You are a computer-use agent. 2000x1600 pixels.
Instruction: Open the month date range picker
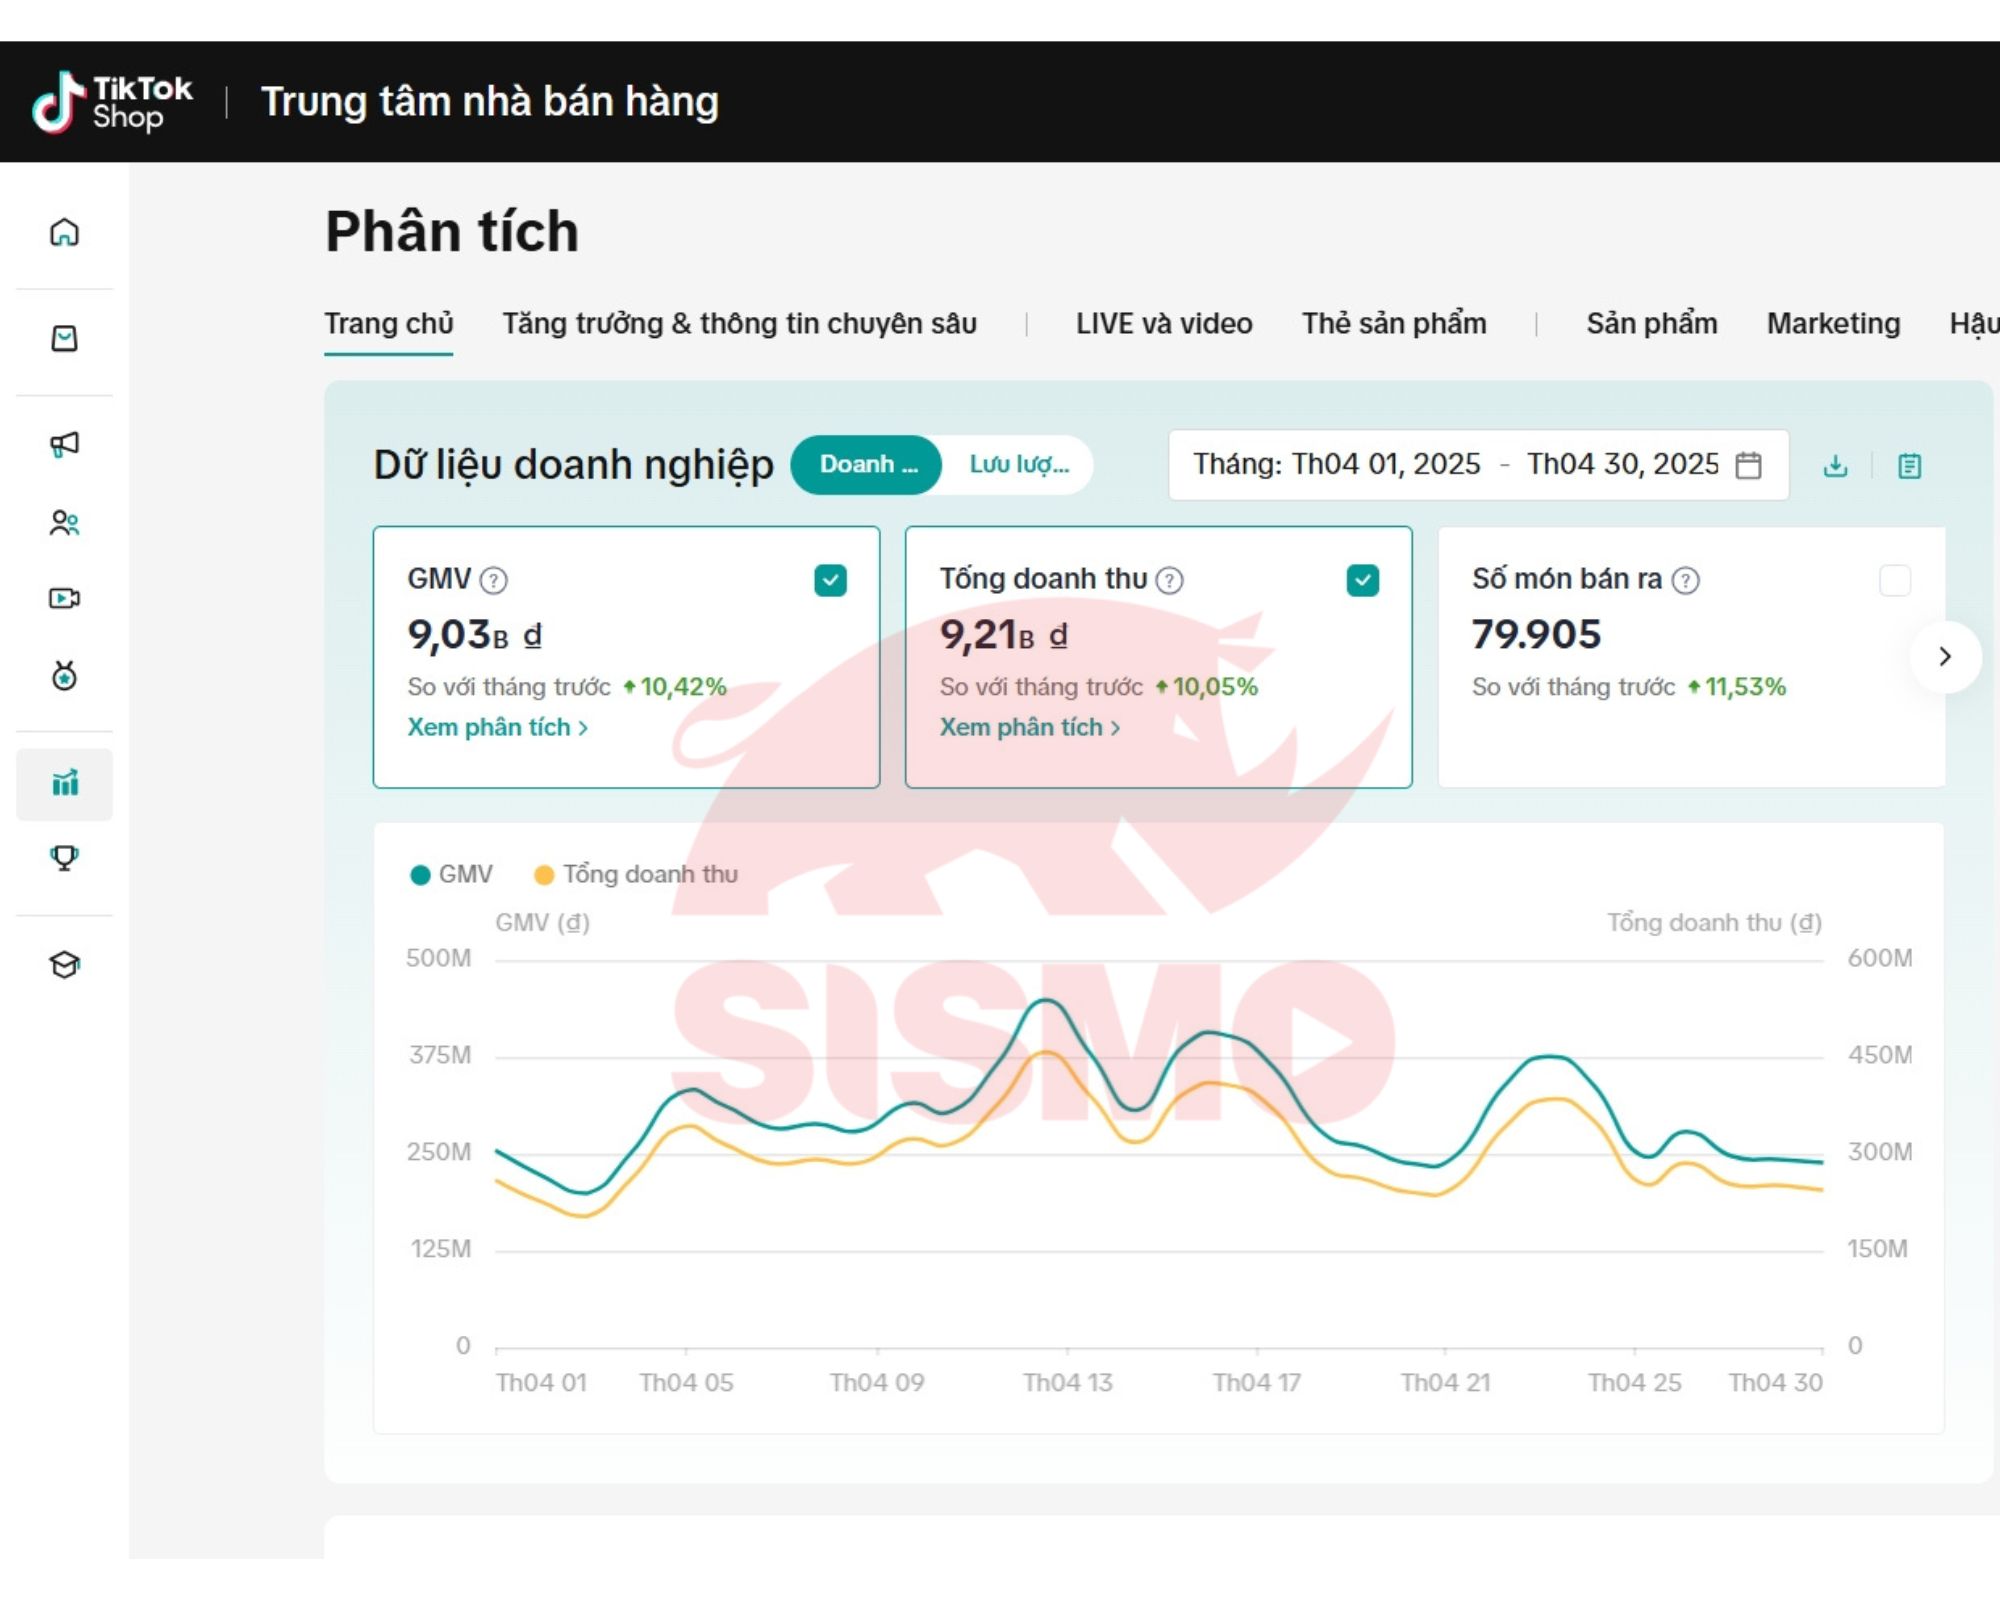coord(1477,465)
